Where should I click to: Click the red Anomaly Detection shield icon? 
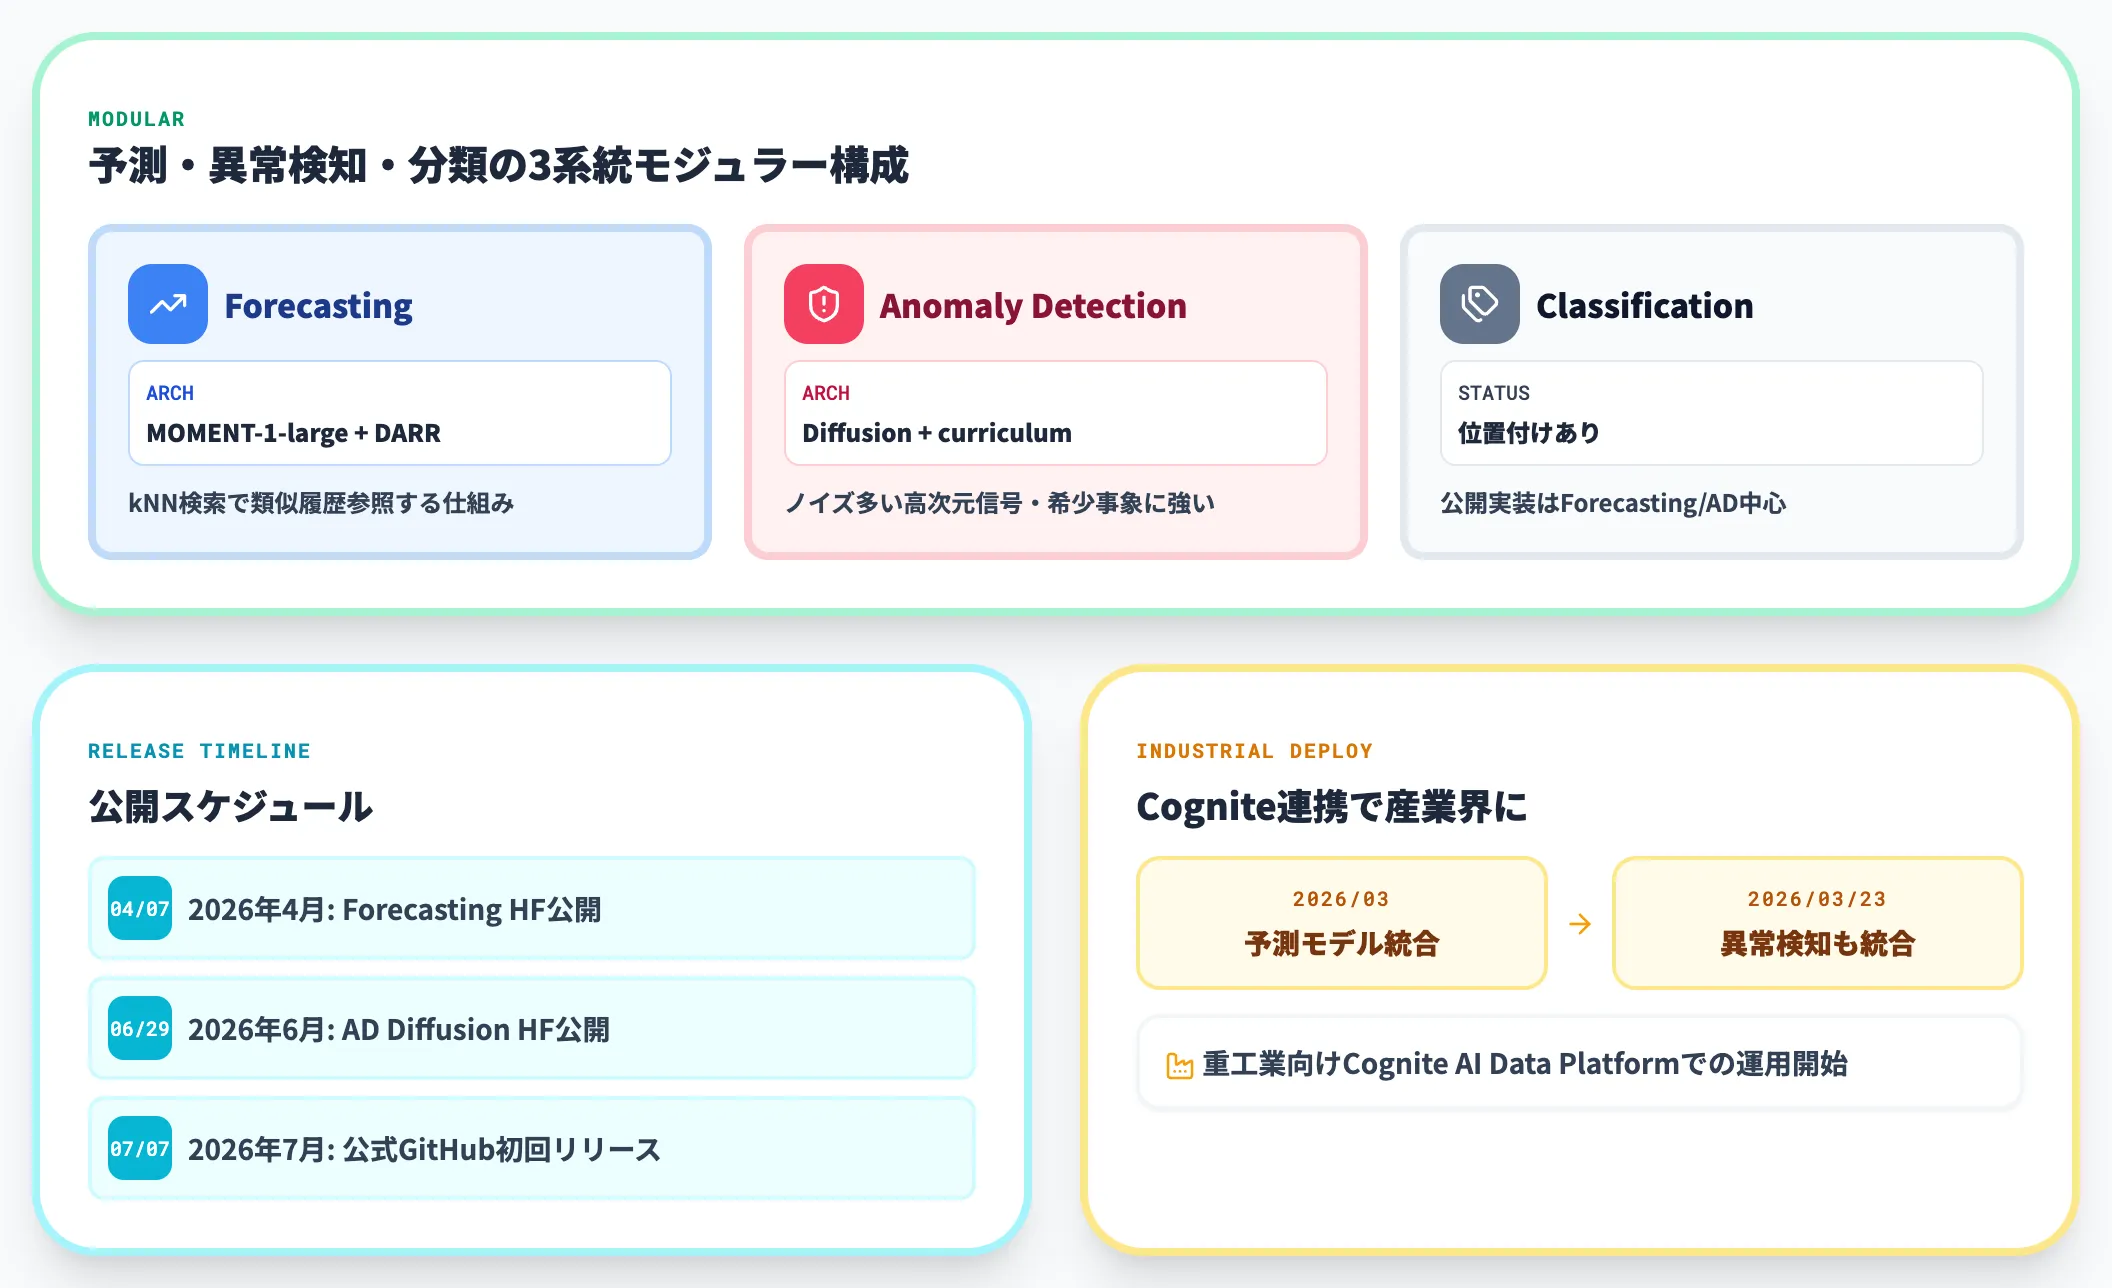click(x=824, y=304)
